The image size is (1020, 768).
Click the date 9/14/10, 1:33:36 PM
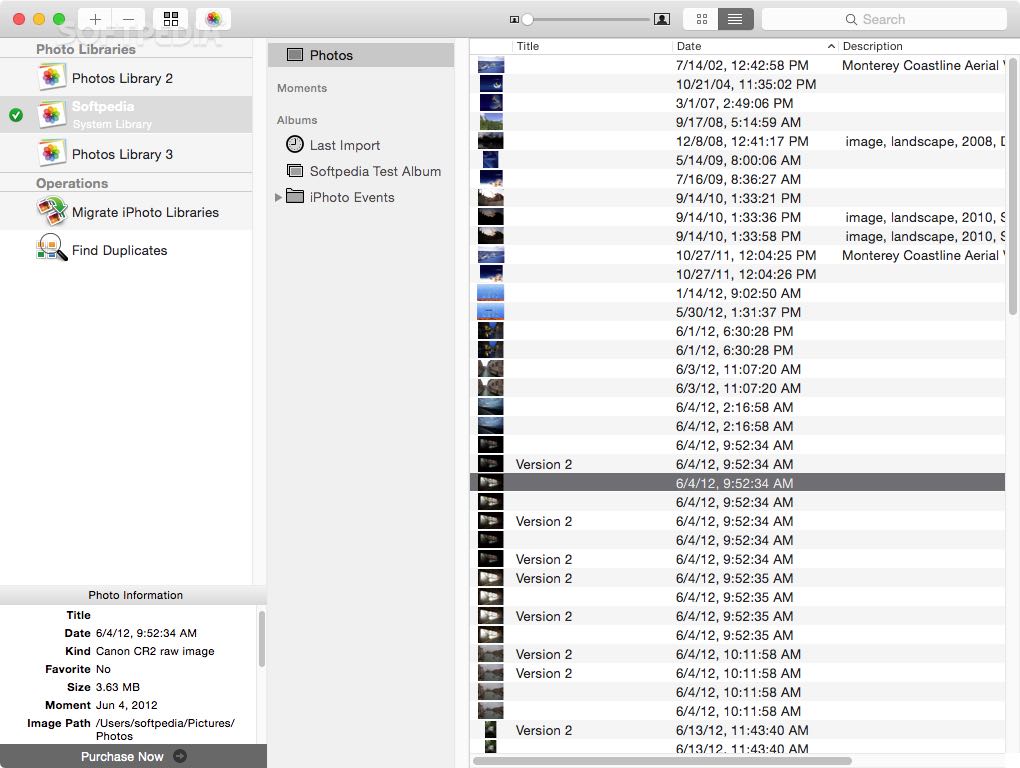point(738,217)
